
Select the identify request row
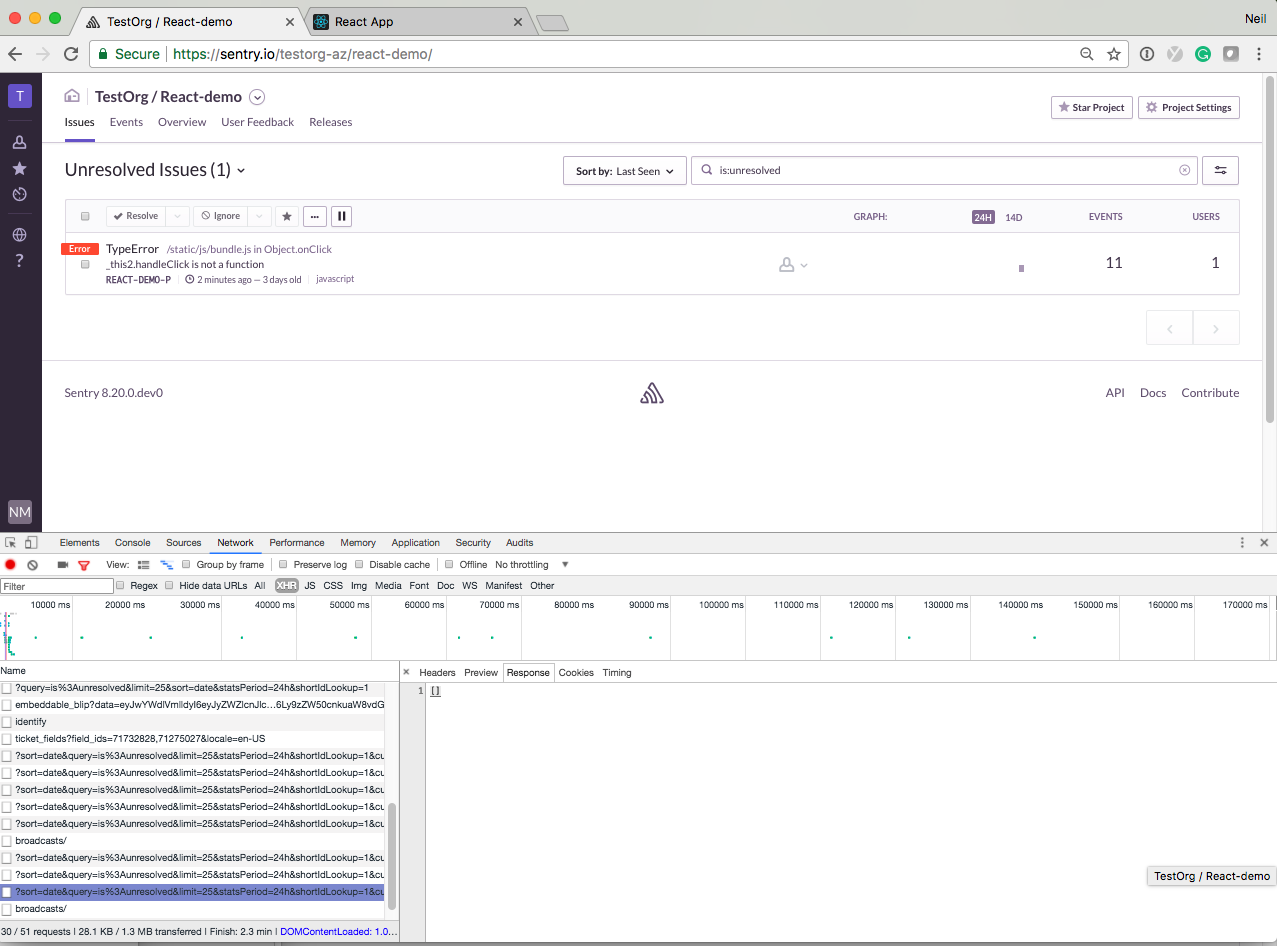[192, 721]
